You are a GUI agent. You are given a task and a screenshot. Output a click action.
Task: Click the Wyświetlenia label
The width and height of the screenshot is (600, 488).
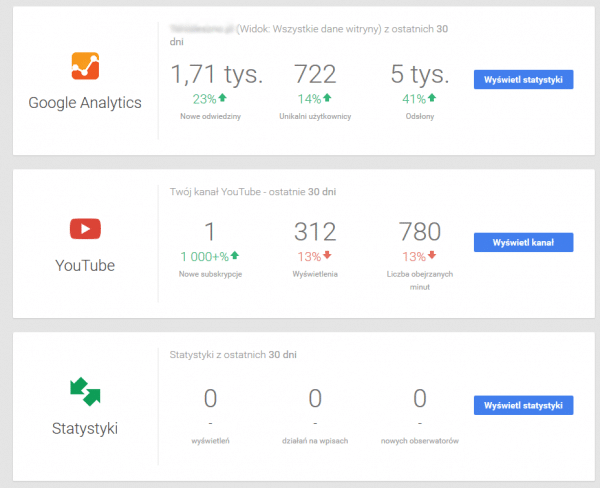point(315,274)
